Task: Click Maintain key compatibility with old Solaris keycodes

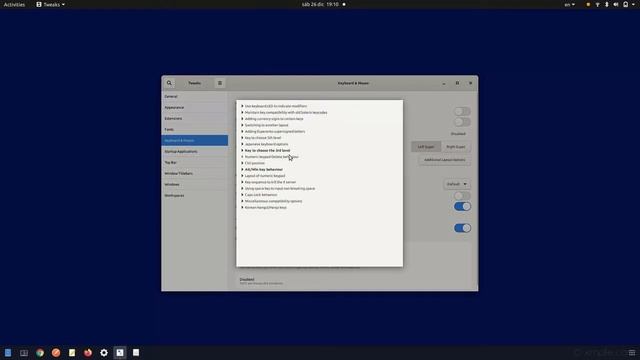Action: pyautogui.click(x=286, y=113)
